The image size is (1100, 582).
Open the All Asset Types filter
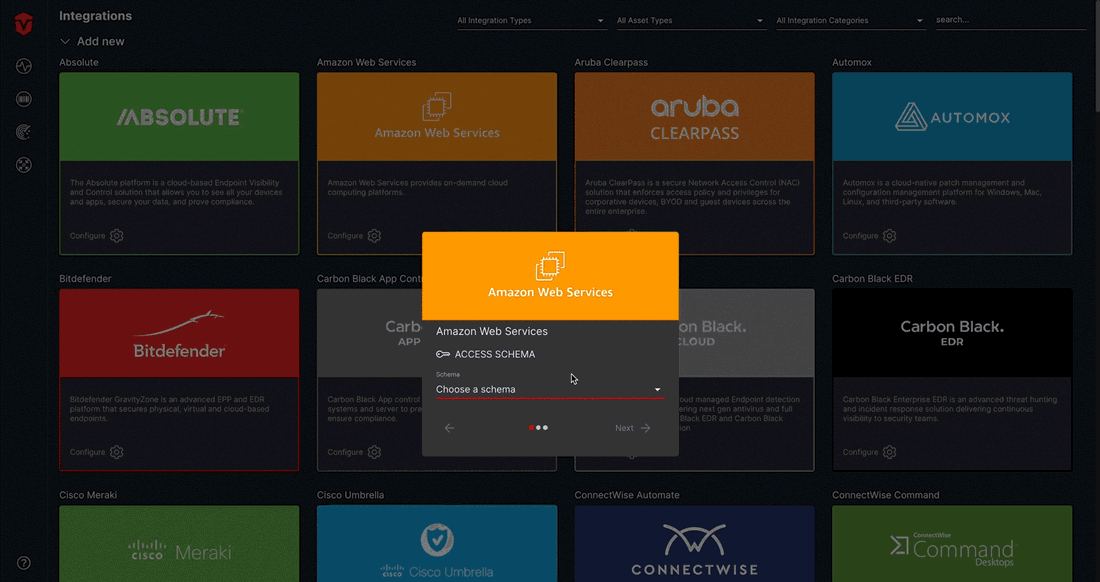[690, 20]
